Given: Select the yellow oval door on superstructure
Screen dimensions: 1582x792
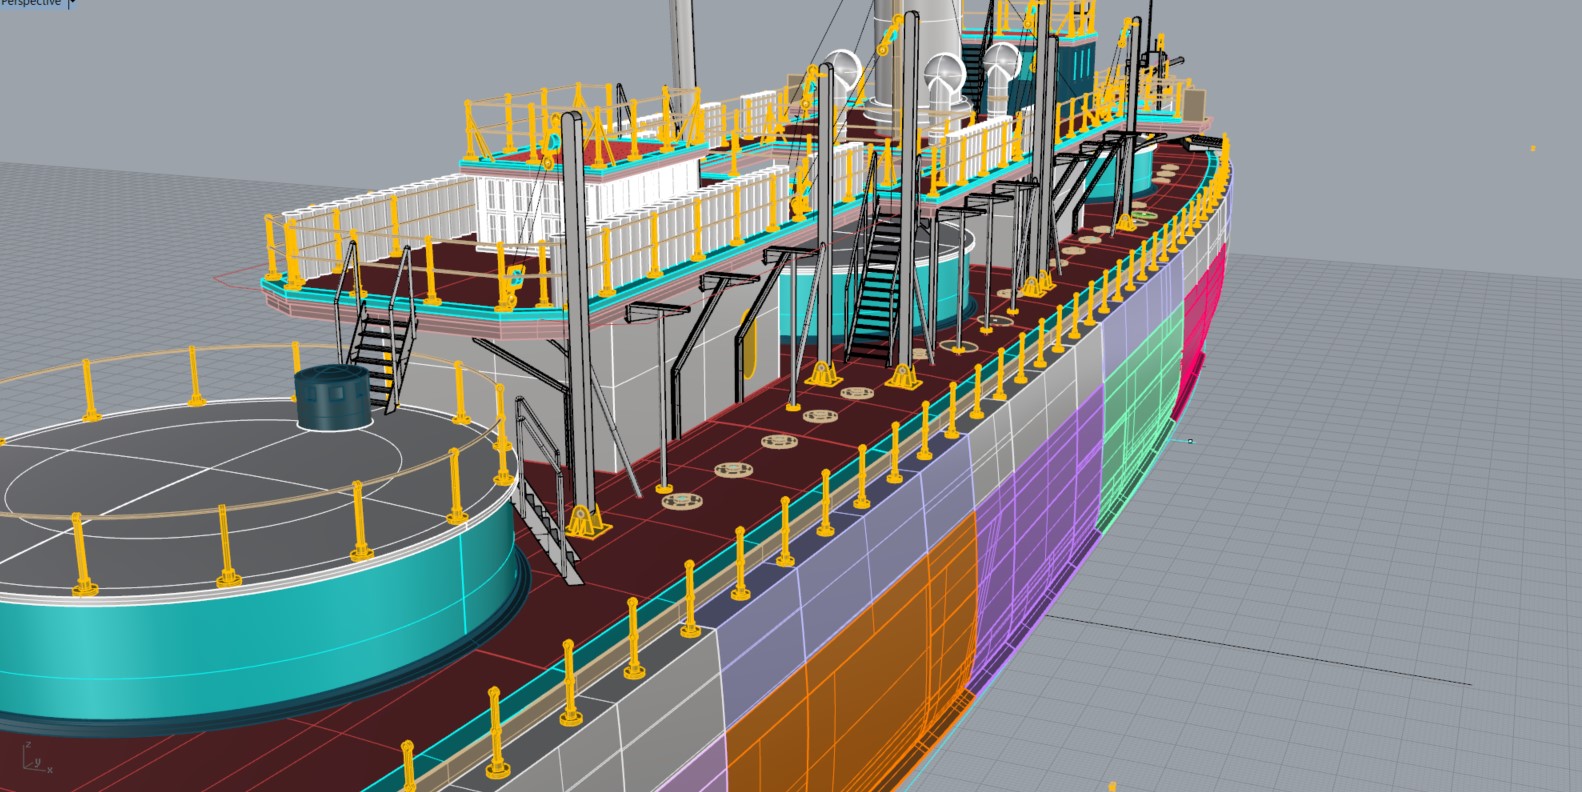Looking at the screenshot, I should pyautogui.click(x=748, y=341).
